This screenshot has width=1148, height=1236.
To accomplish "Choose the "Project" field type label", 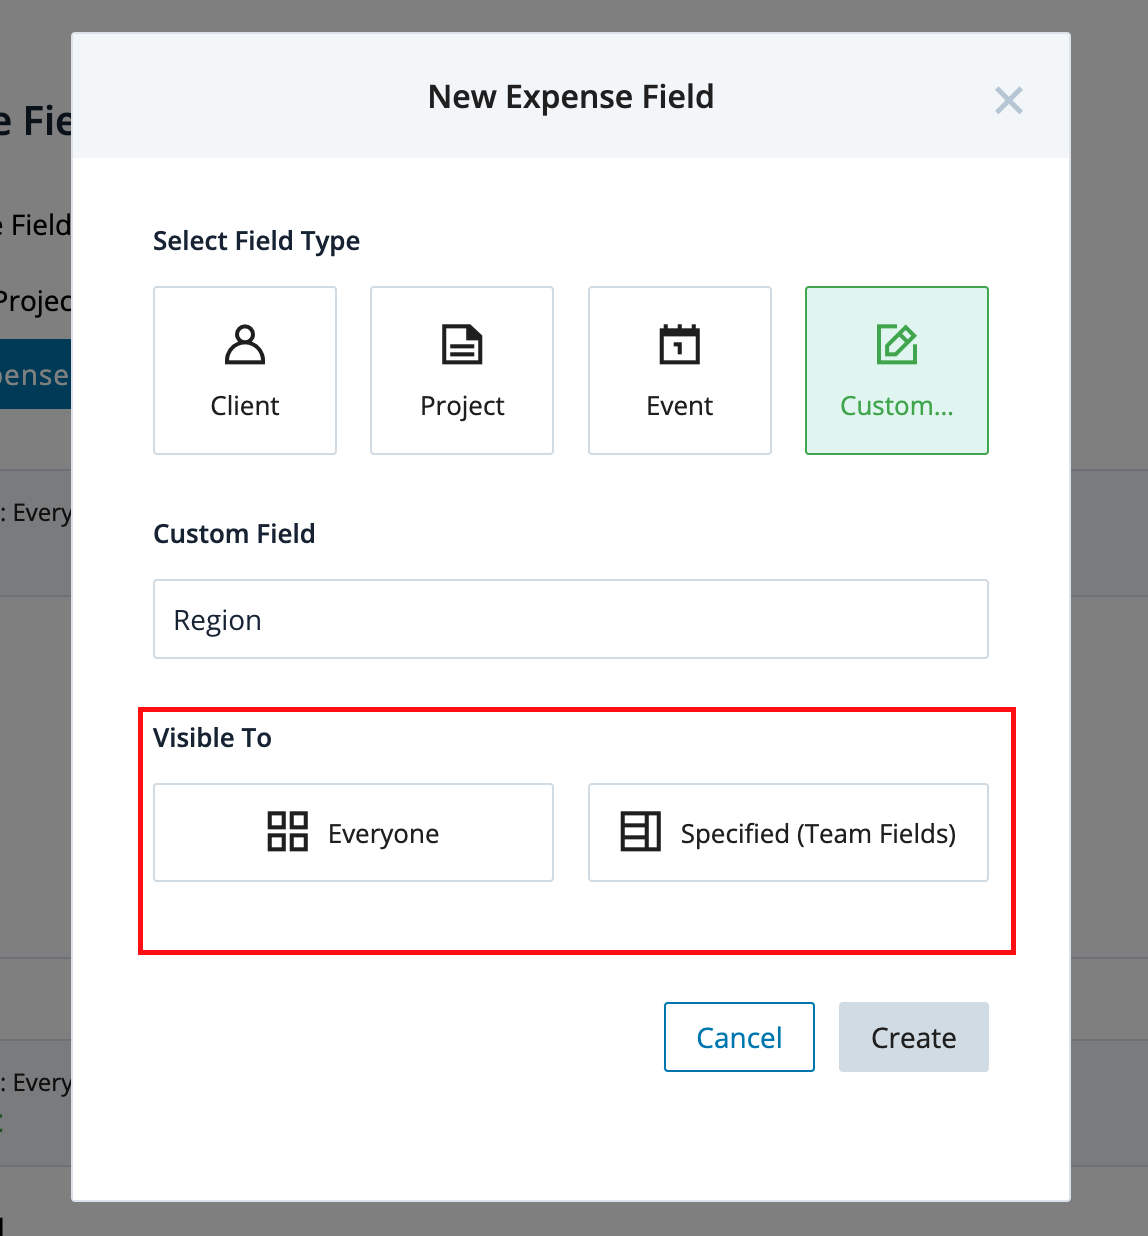I will [x=462, y=406].
